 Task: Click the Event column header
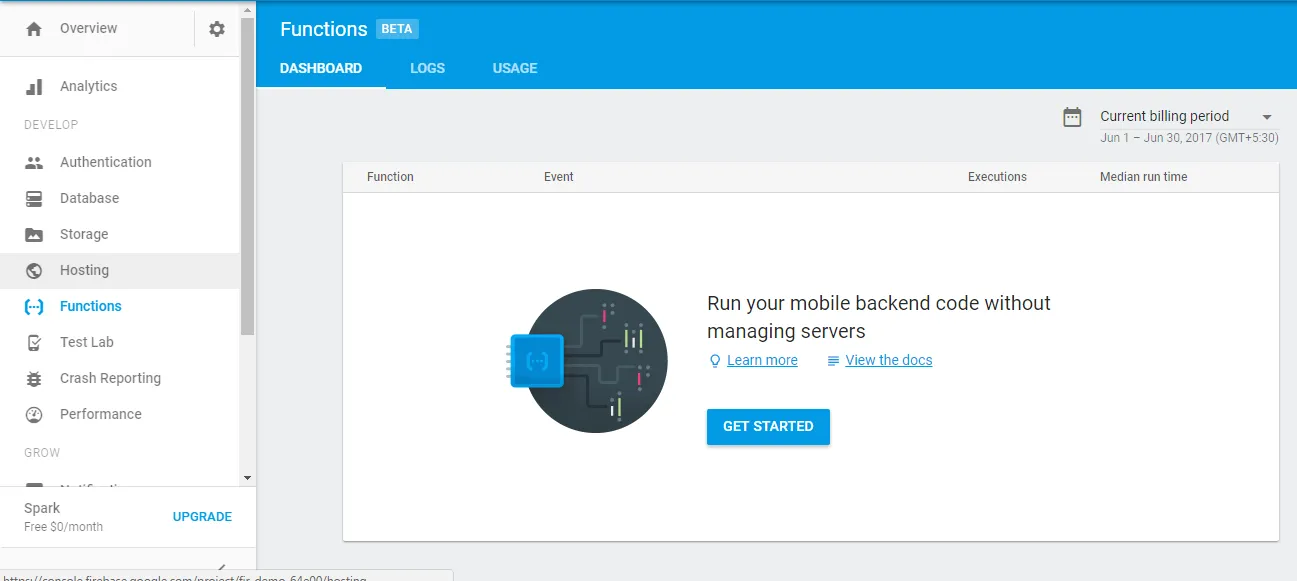[x=559, y=177]
